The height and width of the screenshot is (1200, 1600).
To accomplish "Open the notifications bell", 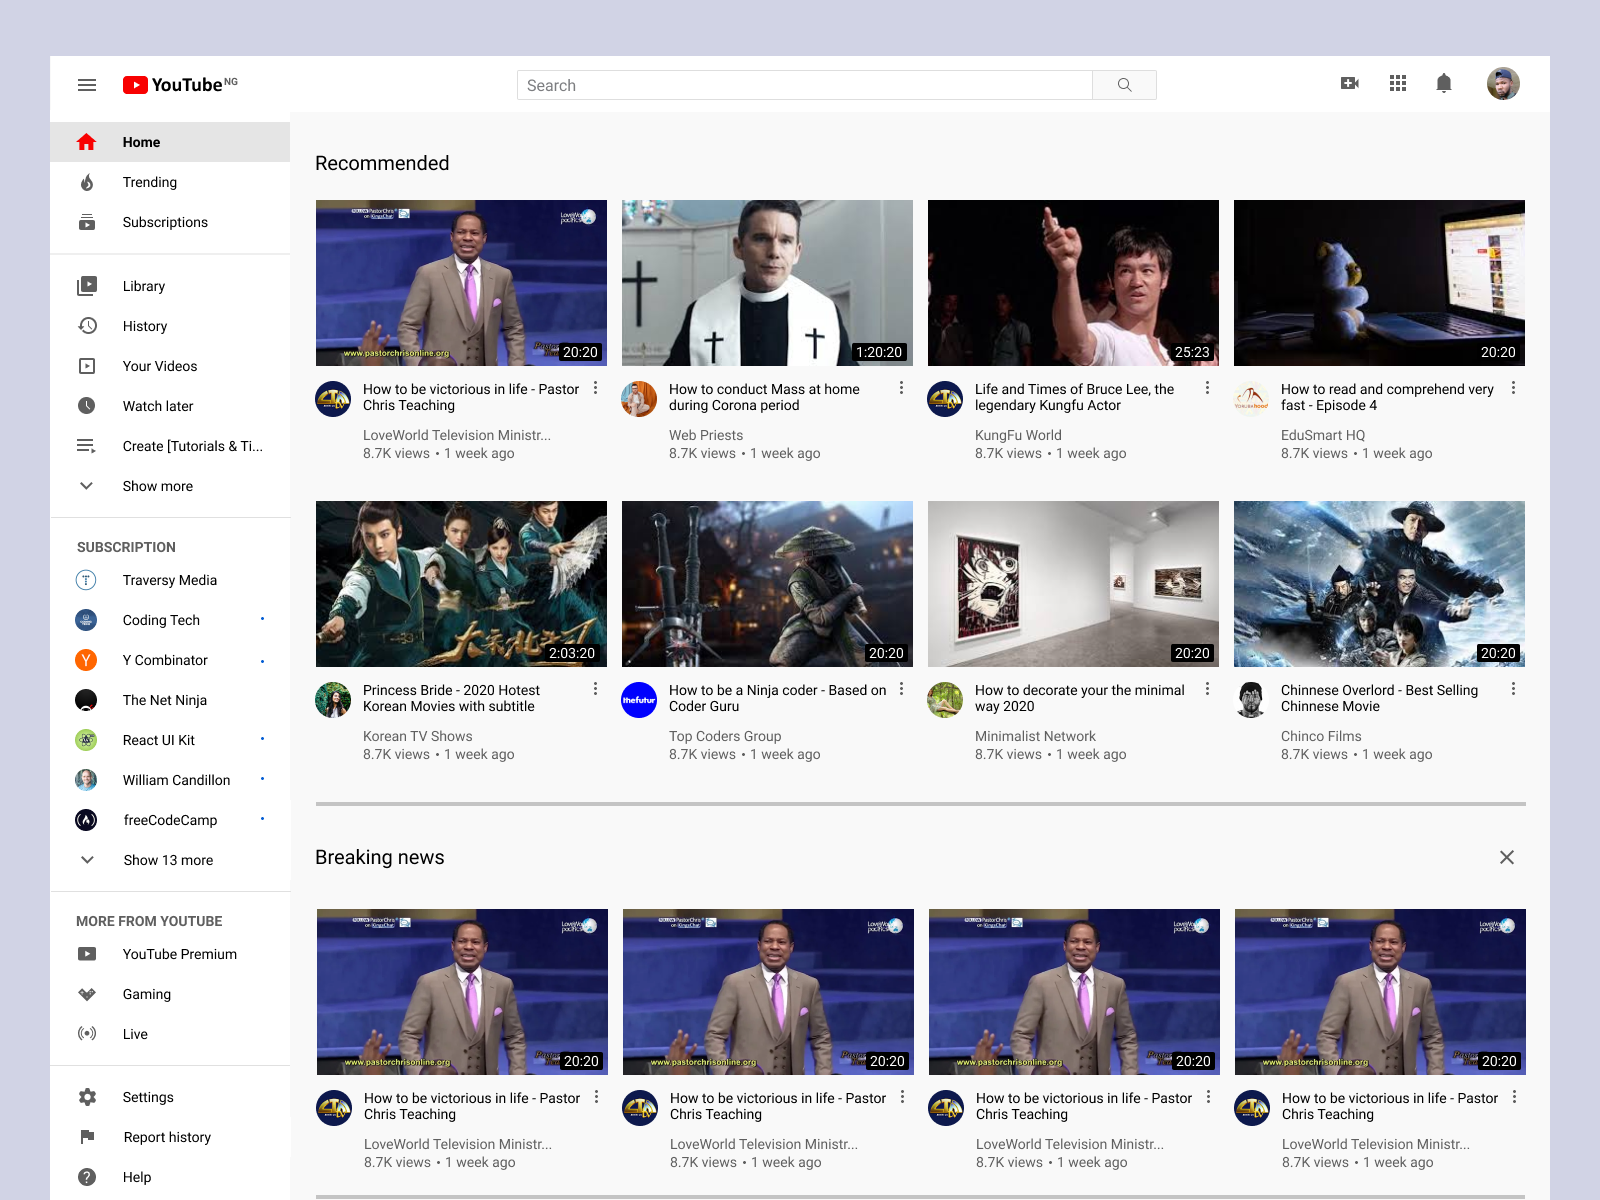I will click(1444, 83).
